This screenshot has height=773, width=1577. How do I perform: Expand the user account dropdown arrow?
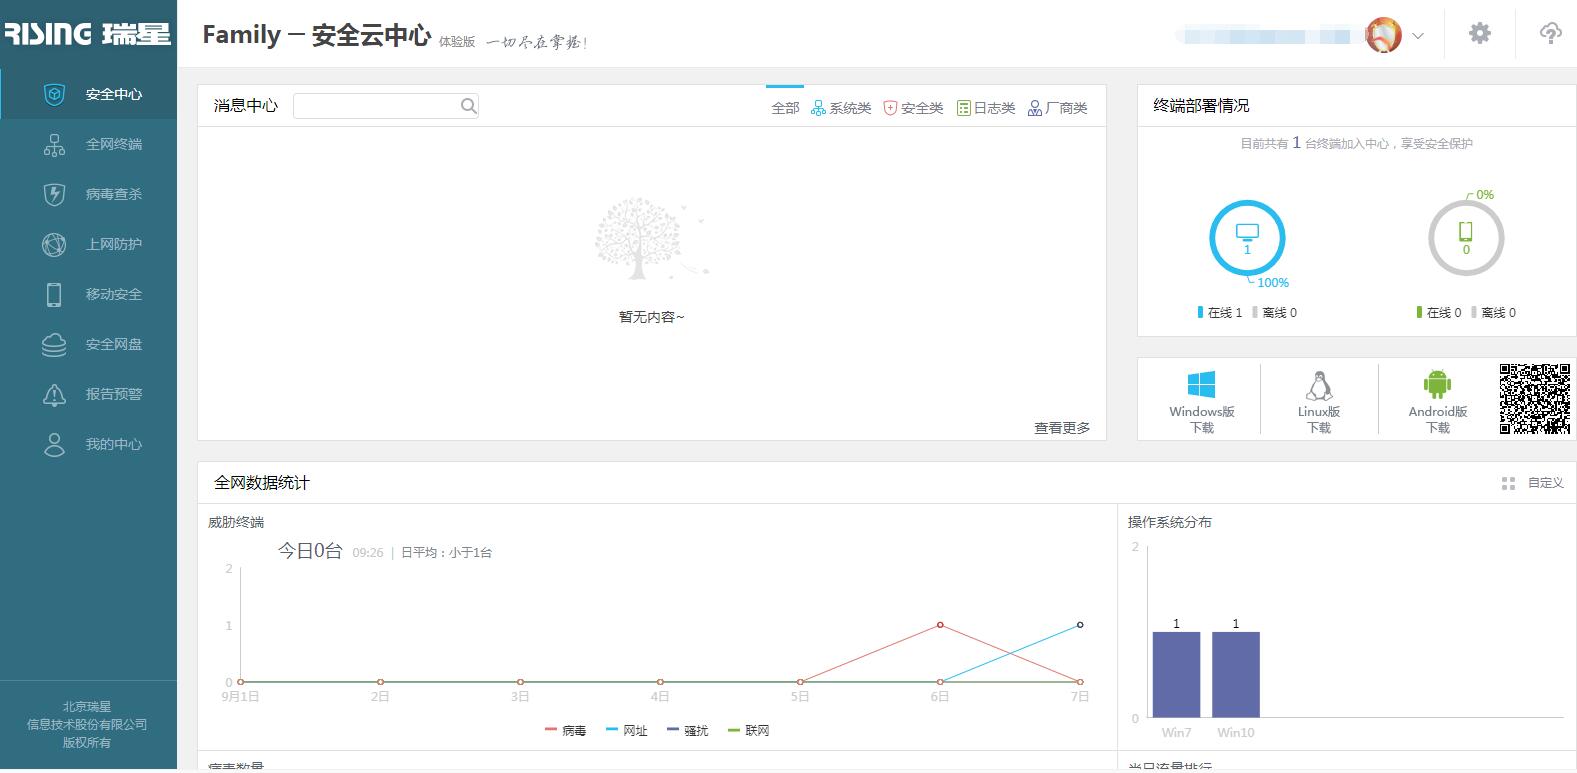pos(1418,36)
